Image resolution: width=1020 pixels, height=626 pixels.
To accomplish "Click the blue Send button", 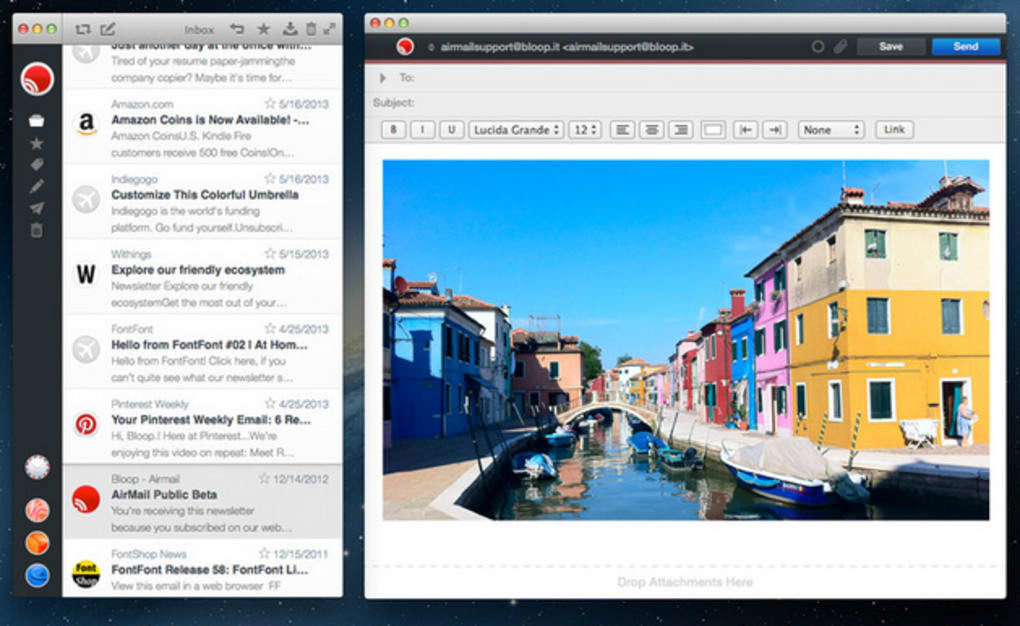I will pyautogui.click(x=965, y=47).
